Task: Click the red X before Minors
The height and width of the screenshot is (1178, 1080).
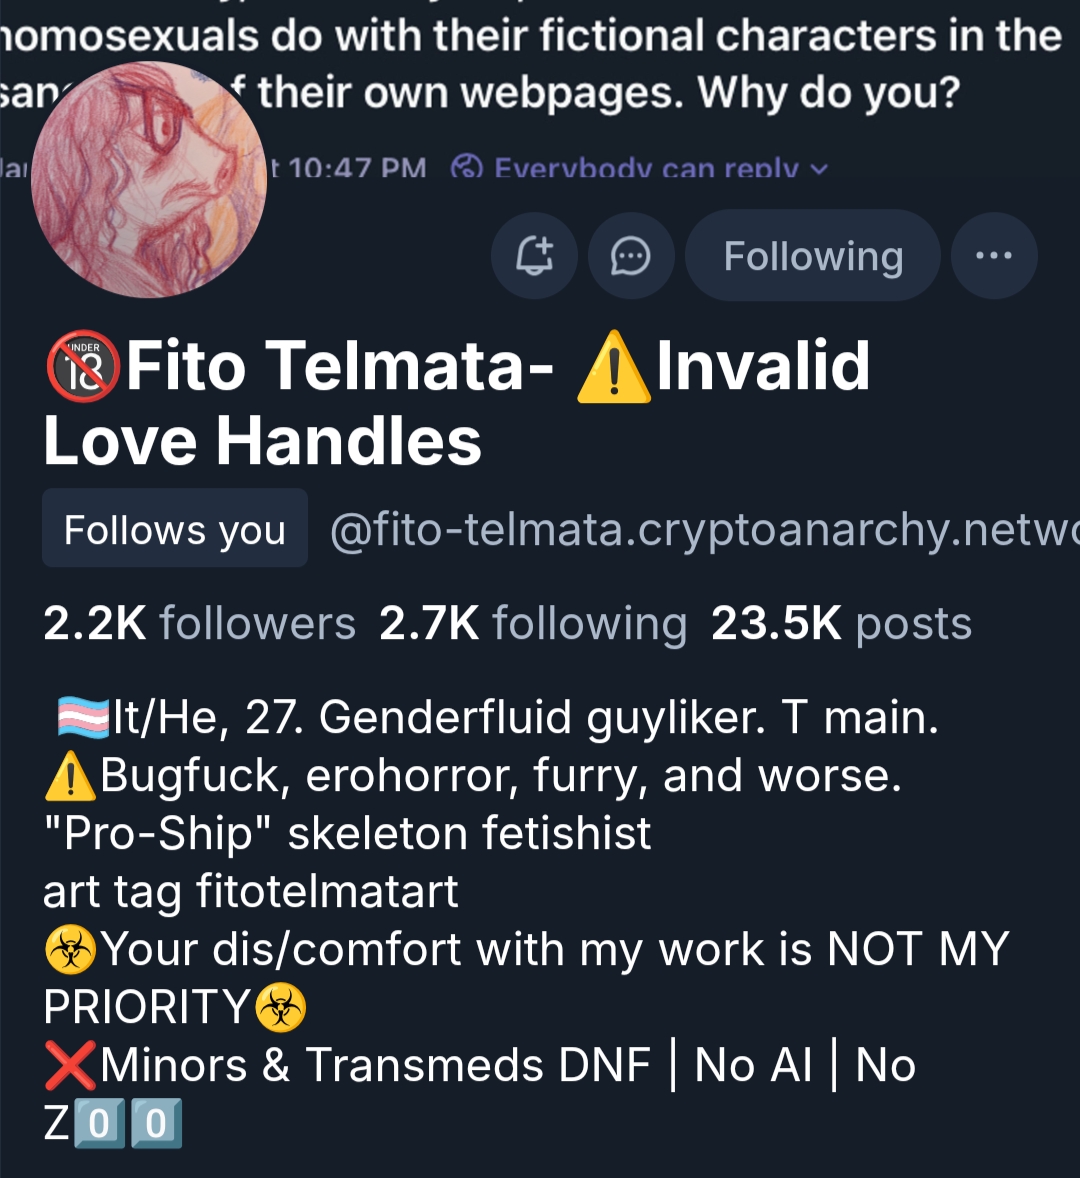Action: pos(71,1065)
